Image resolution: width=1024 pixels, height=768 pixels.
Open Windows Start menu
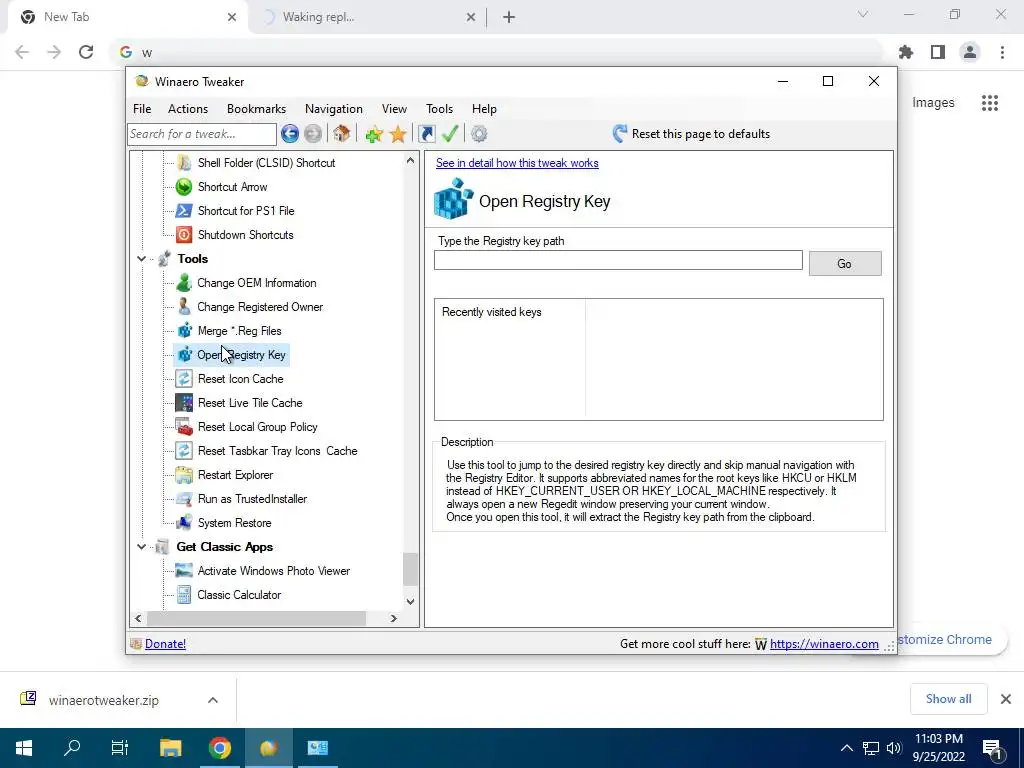click(24, 748)
